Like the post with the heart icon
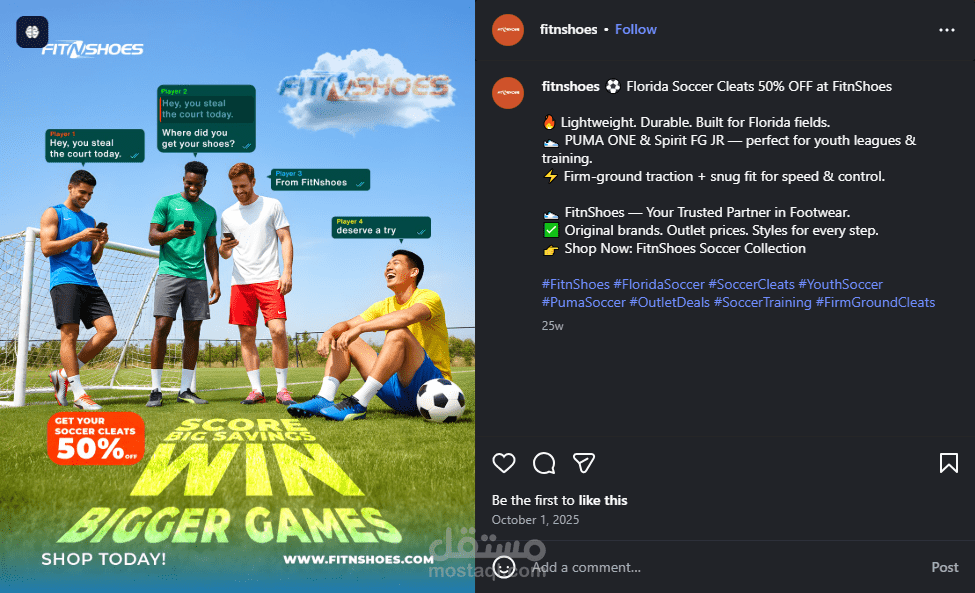975x593 pixels. pos(504,463)
